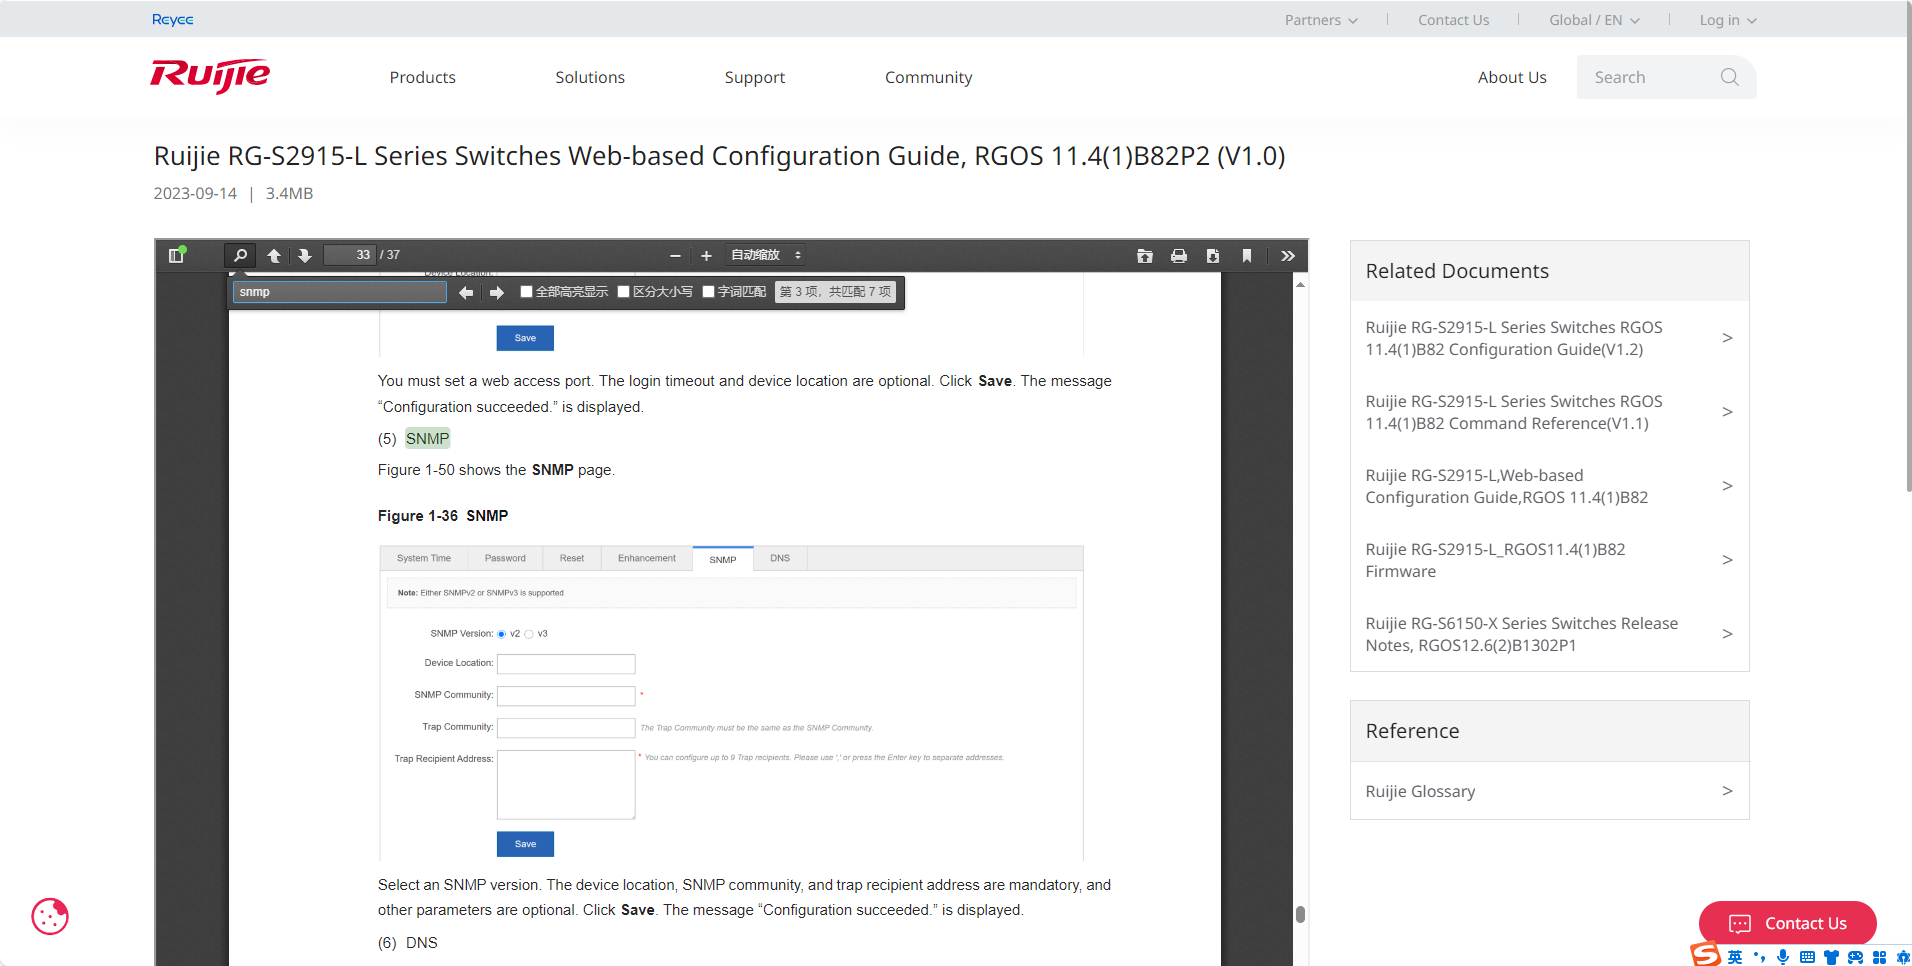Image resolution: width=1912 pixels, height=966 pixels.
Task: Switch Sogou punctuation mode icon
Action: tap(1759, 957)
